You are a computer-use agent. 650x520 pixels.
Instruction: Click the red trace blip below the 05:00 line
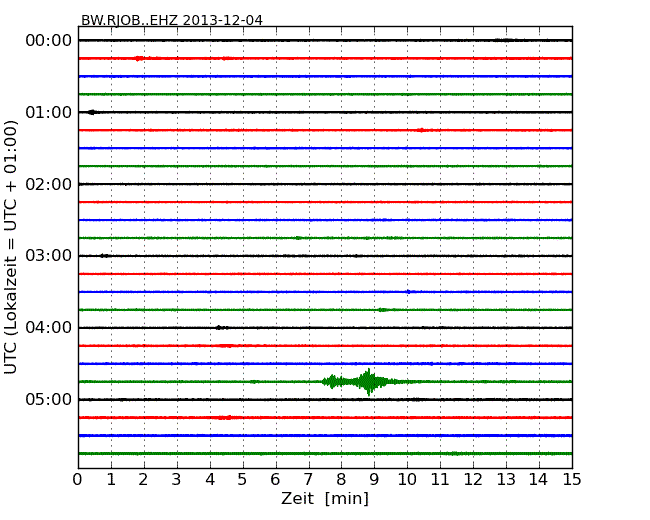225,418
